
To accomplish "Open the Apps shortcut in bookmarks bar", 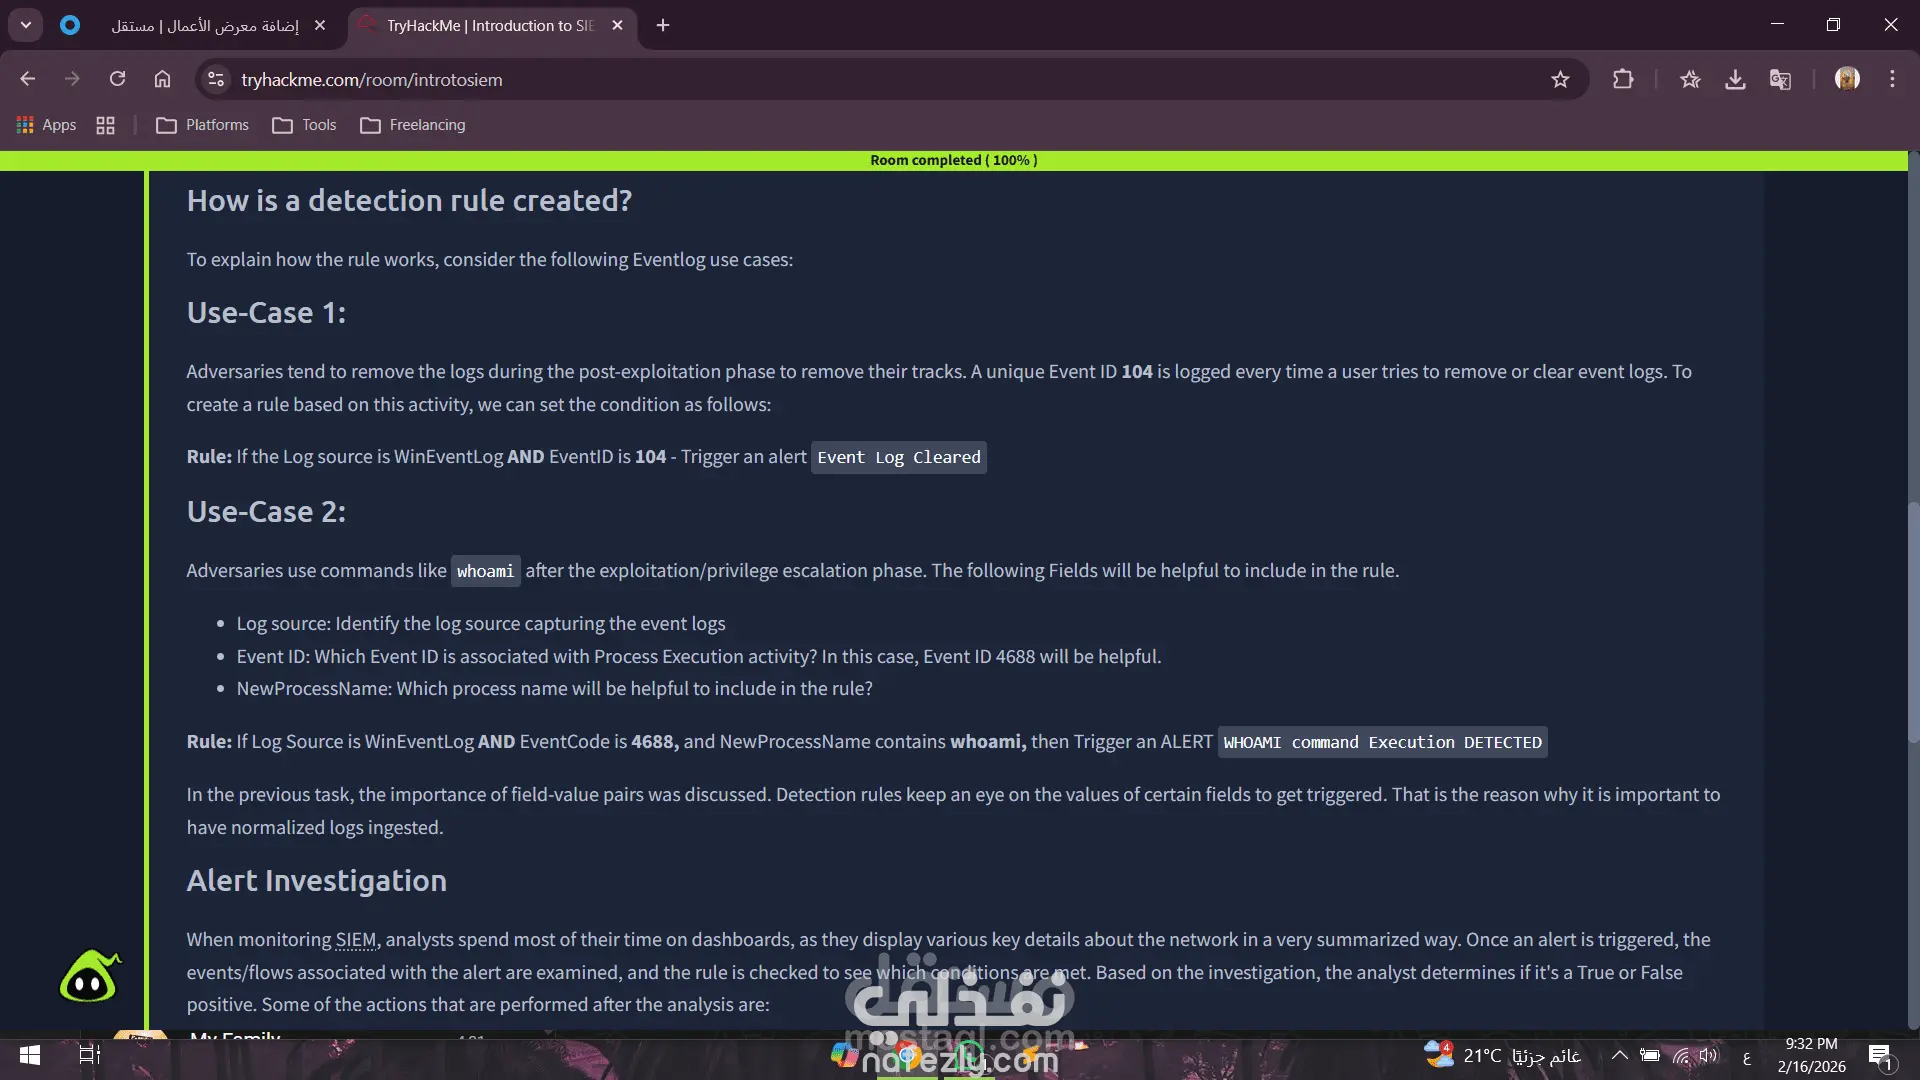I will (47, 125).
